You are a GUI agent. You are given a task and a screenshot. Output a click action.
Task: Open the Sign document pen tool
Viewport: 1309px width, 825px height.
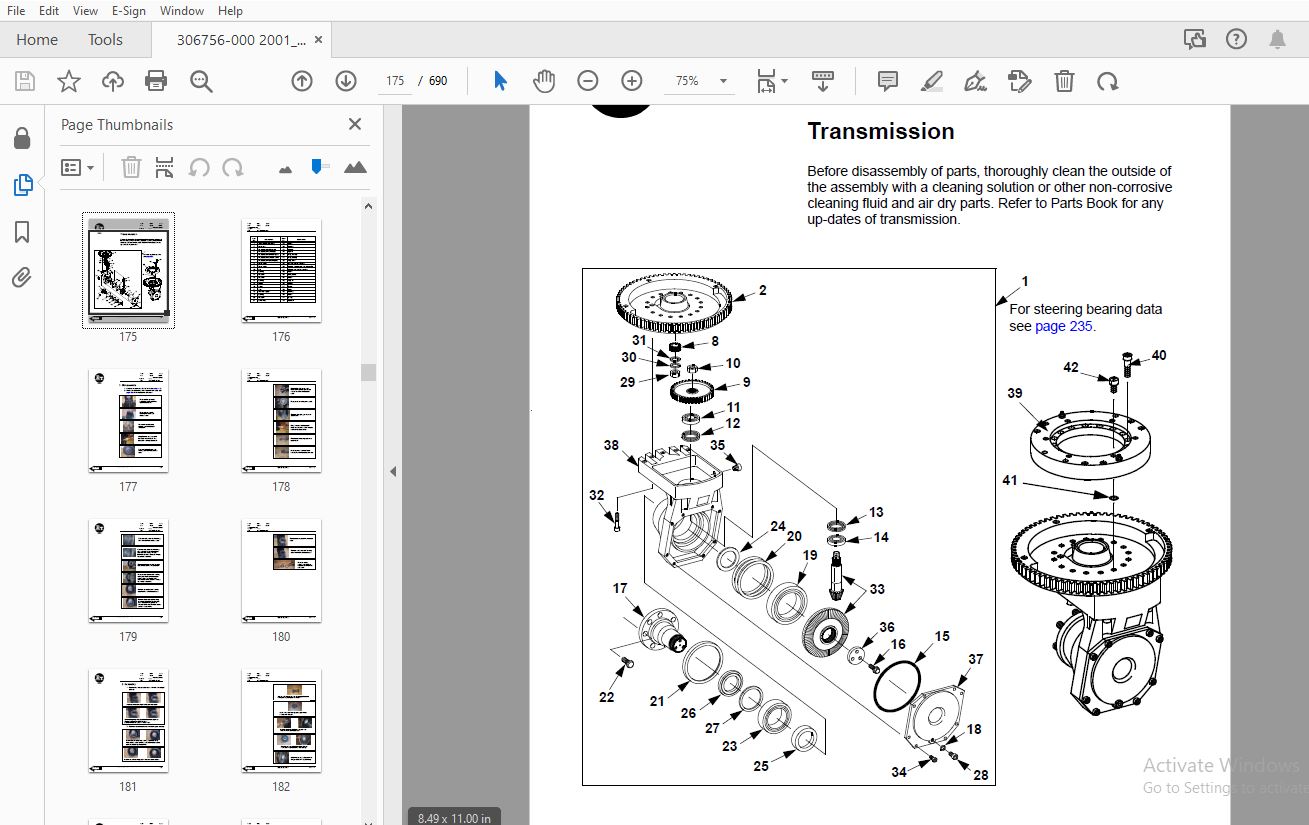975,81
